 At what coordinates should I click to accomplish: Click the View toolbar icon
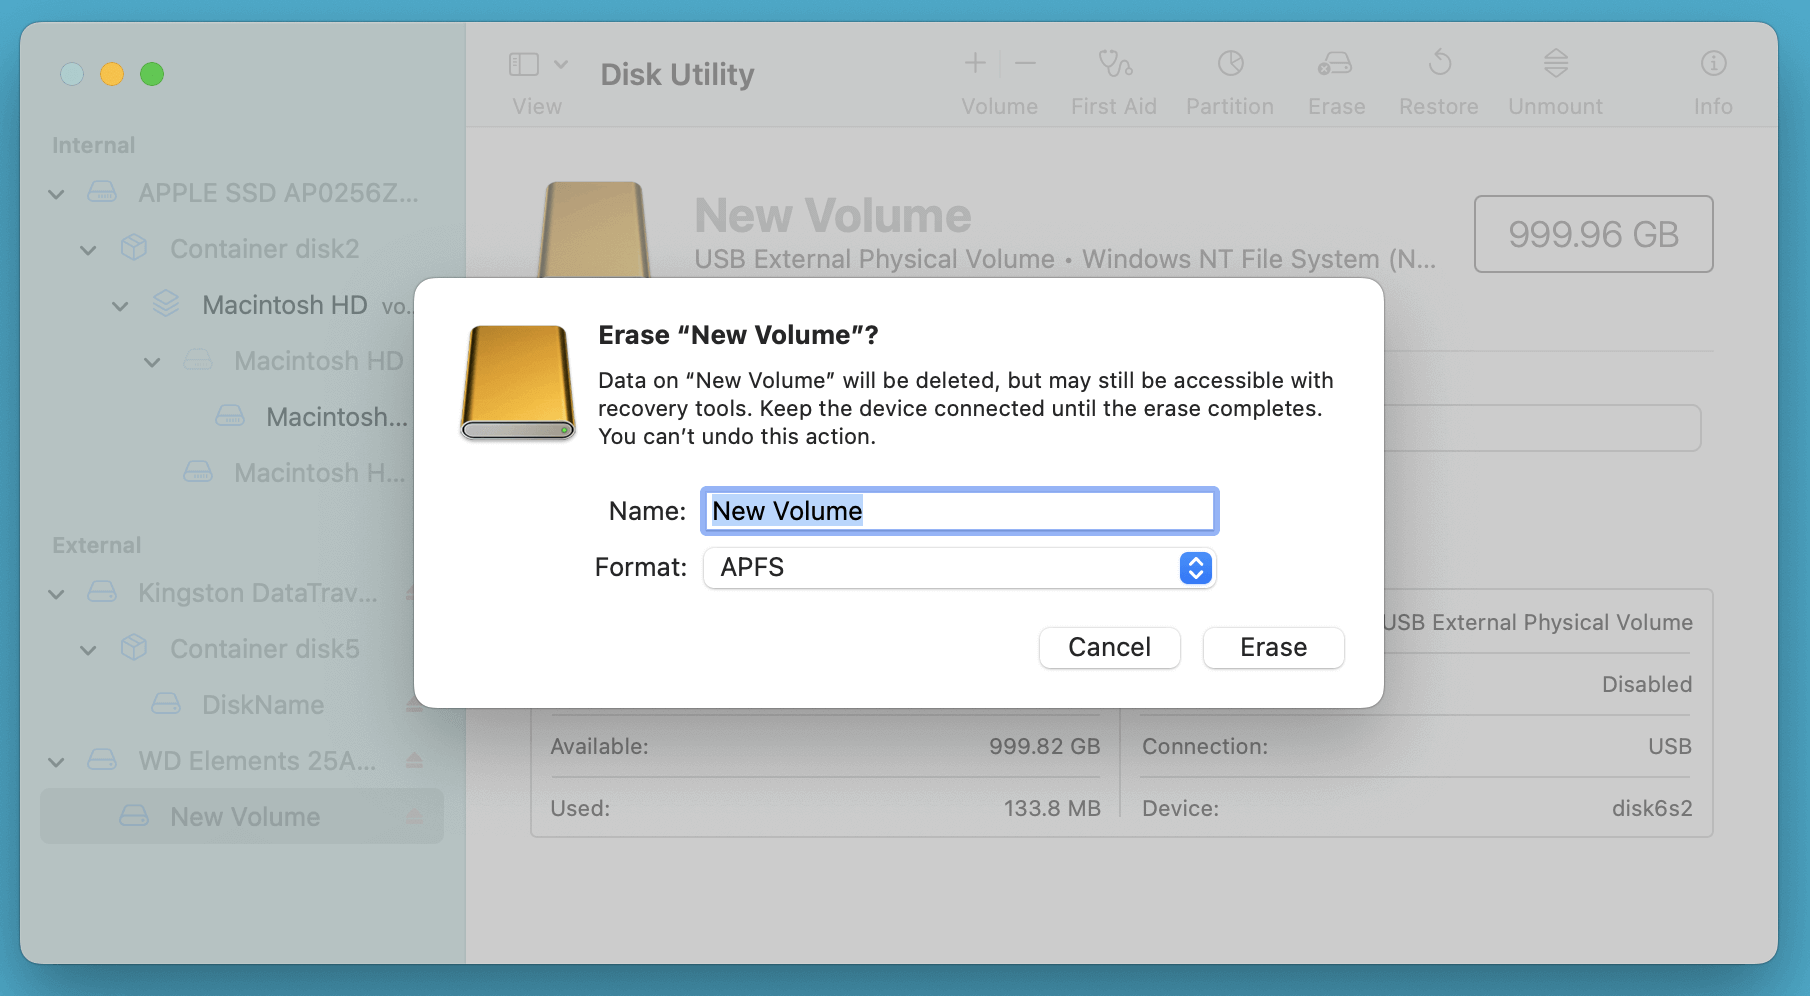tap(523, 63)
